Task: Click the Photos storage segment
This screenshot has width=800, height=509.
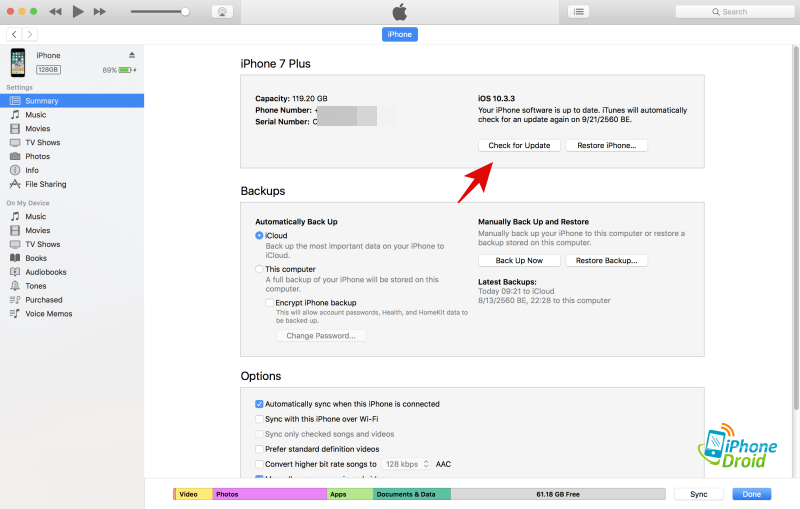Action: [x=269, y=494]
